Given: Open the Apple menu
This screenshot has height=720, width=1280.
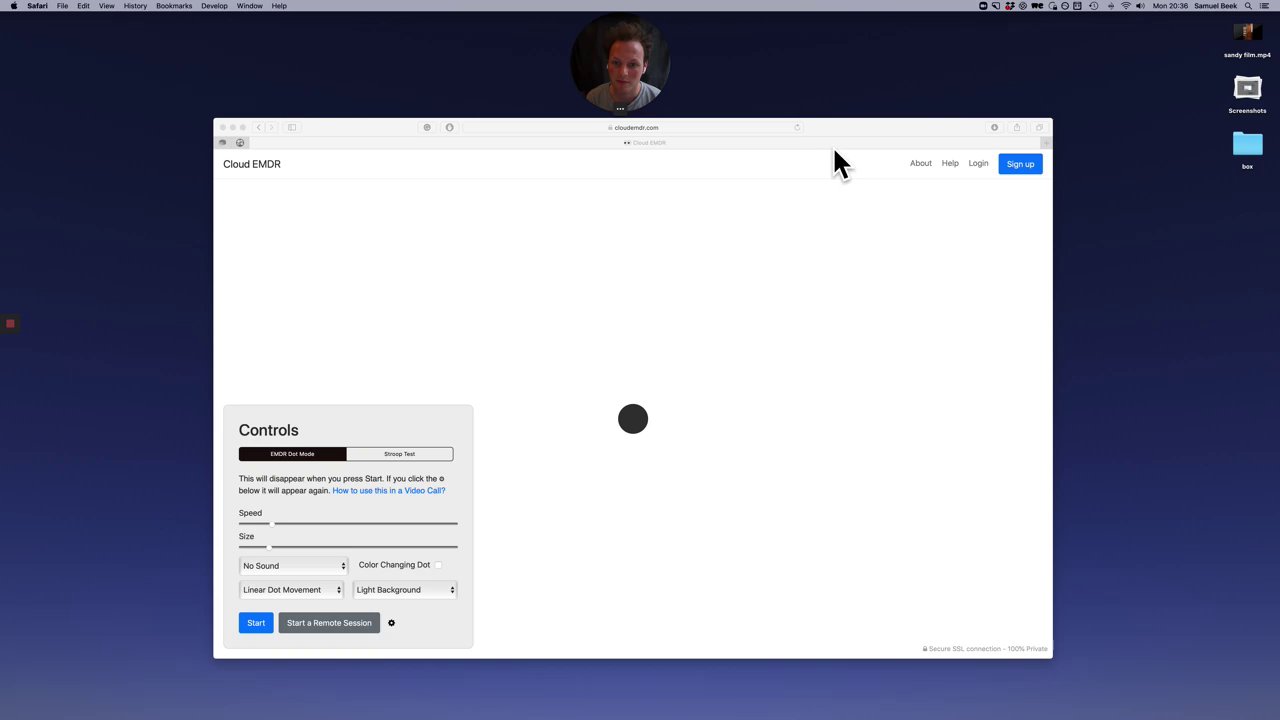Looking at the screenshot, I should pos(13,6).
